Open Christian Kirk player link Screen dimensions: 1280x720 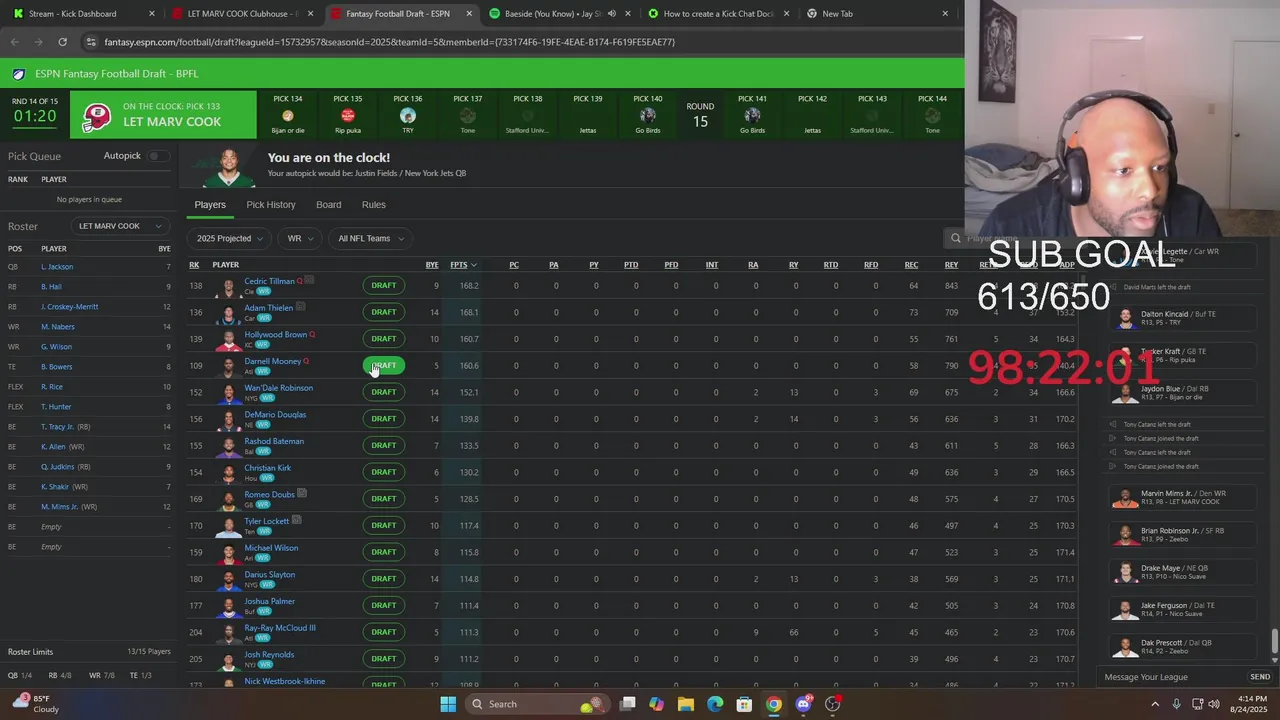pos(268,468)
